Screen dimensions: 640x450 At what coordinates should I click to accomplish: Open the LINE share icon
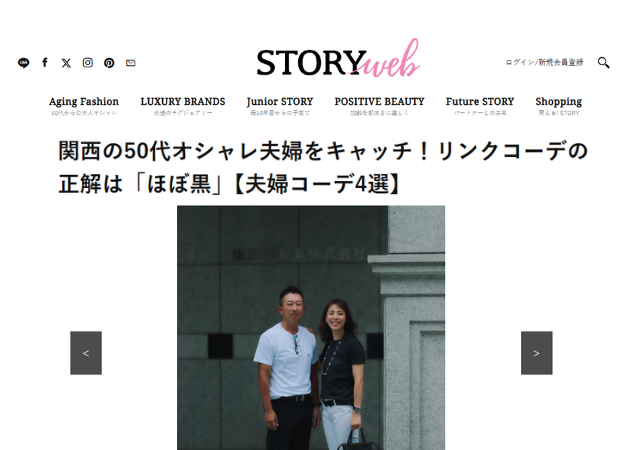pyautogui.click(x=24, y=63)
